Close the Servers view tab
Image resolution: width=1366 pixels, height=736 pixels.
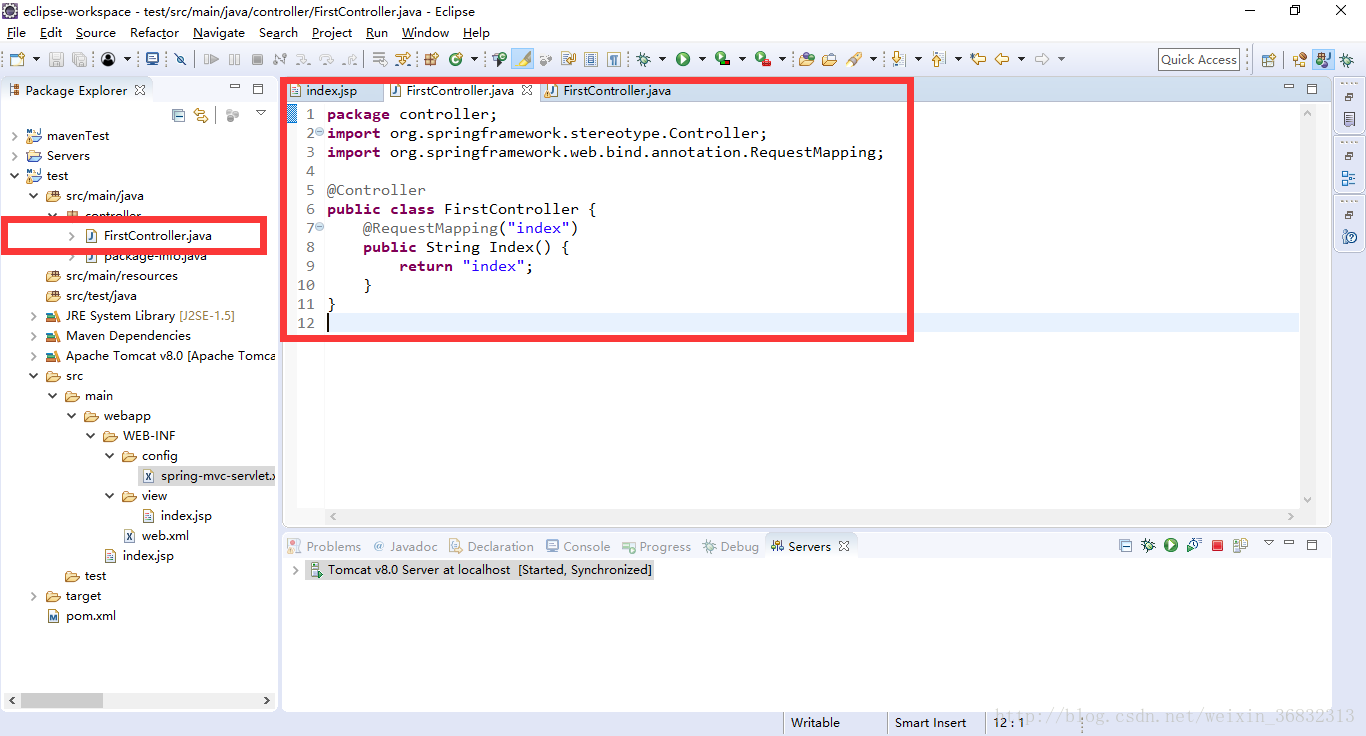pos(844,547)
